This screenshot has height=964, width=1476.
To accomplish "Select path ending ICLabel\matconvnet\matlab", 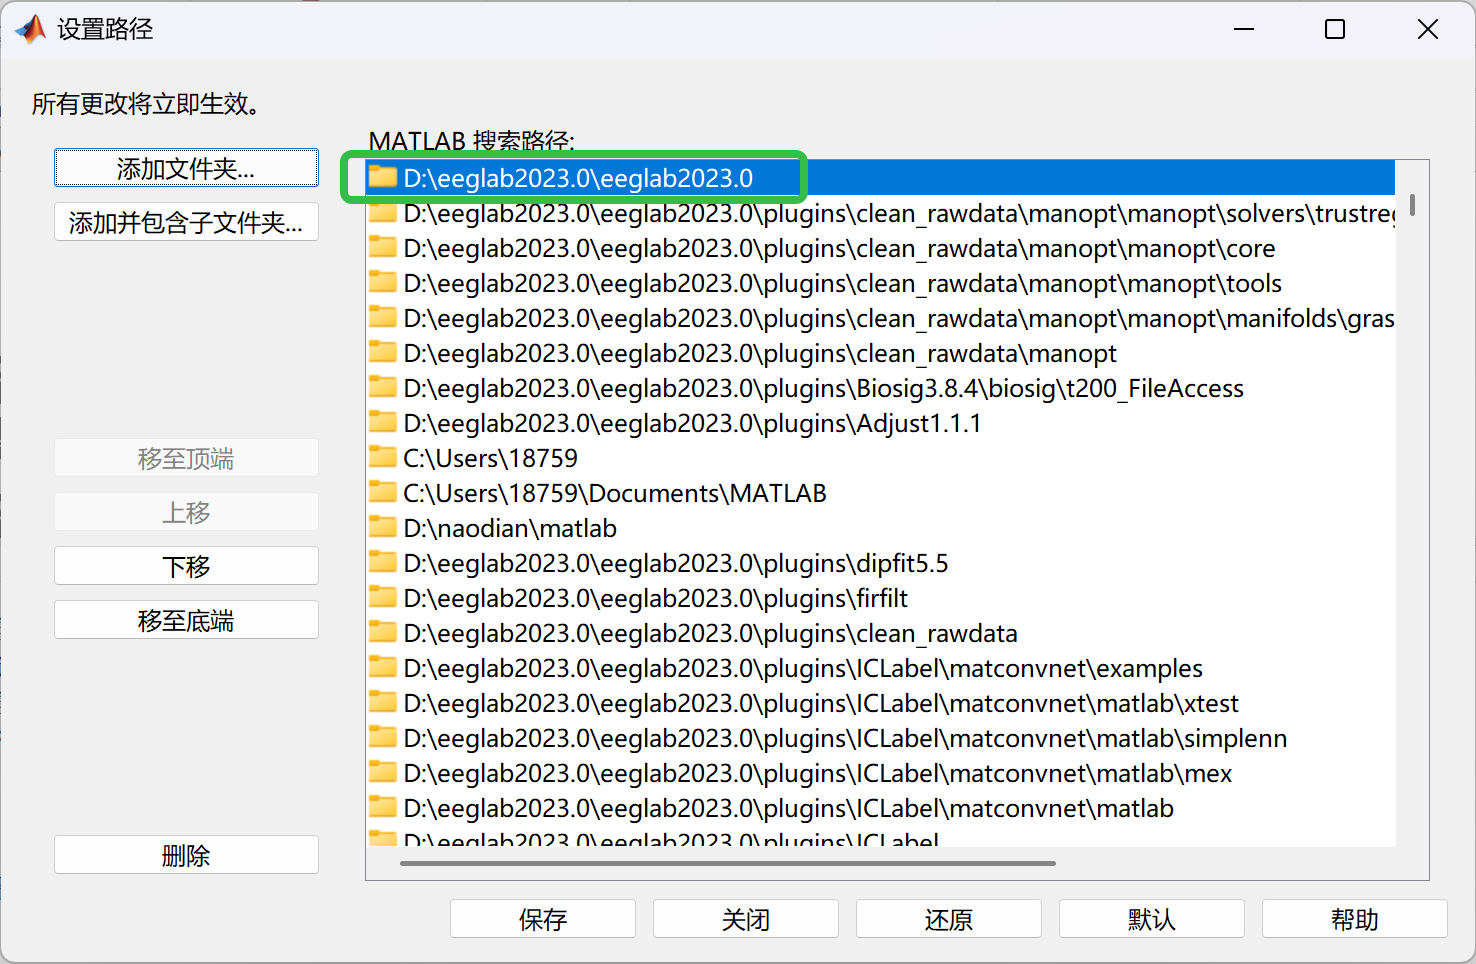I will 881,808.
